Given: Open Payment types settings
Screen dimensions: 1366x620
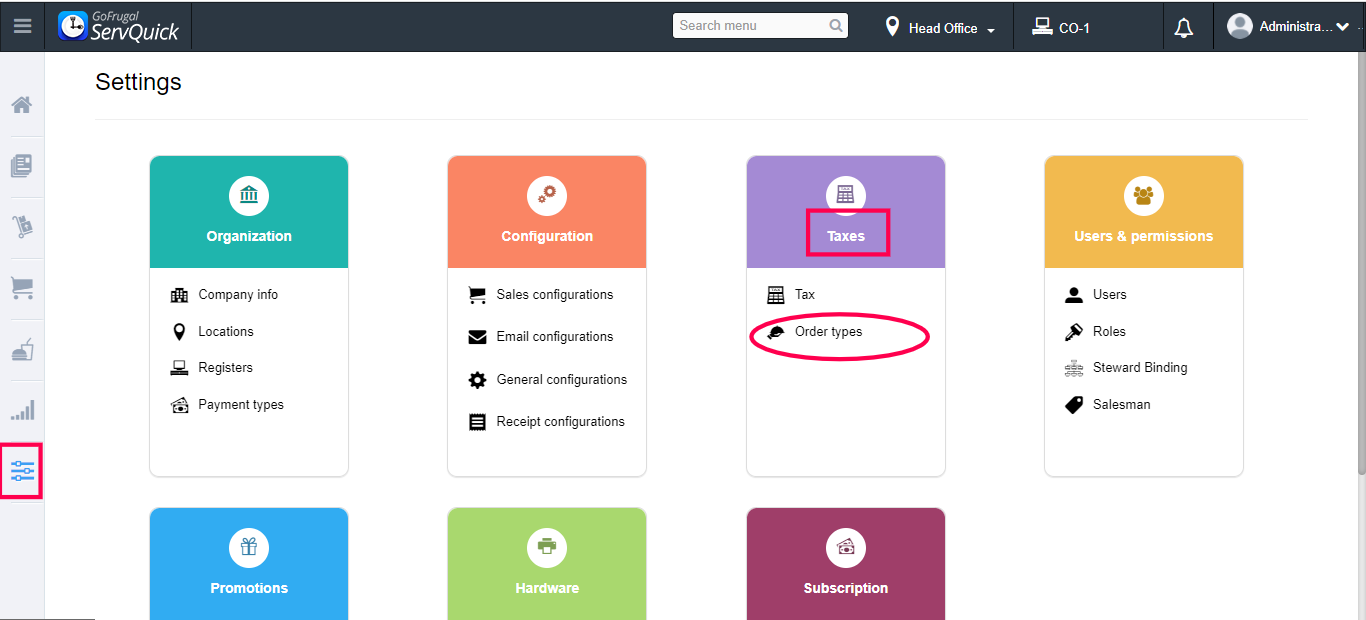Looking at the screenshot, I should coord(241,405).
